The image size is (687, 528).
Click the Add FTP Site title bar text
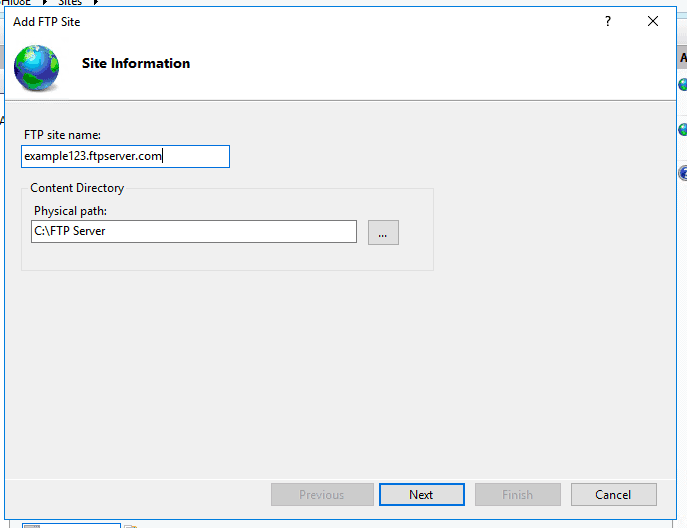pyautogui.click(x=46, y=21)
